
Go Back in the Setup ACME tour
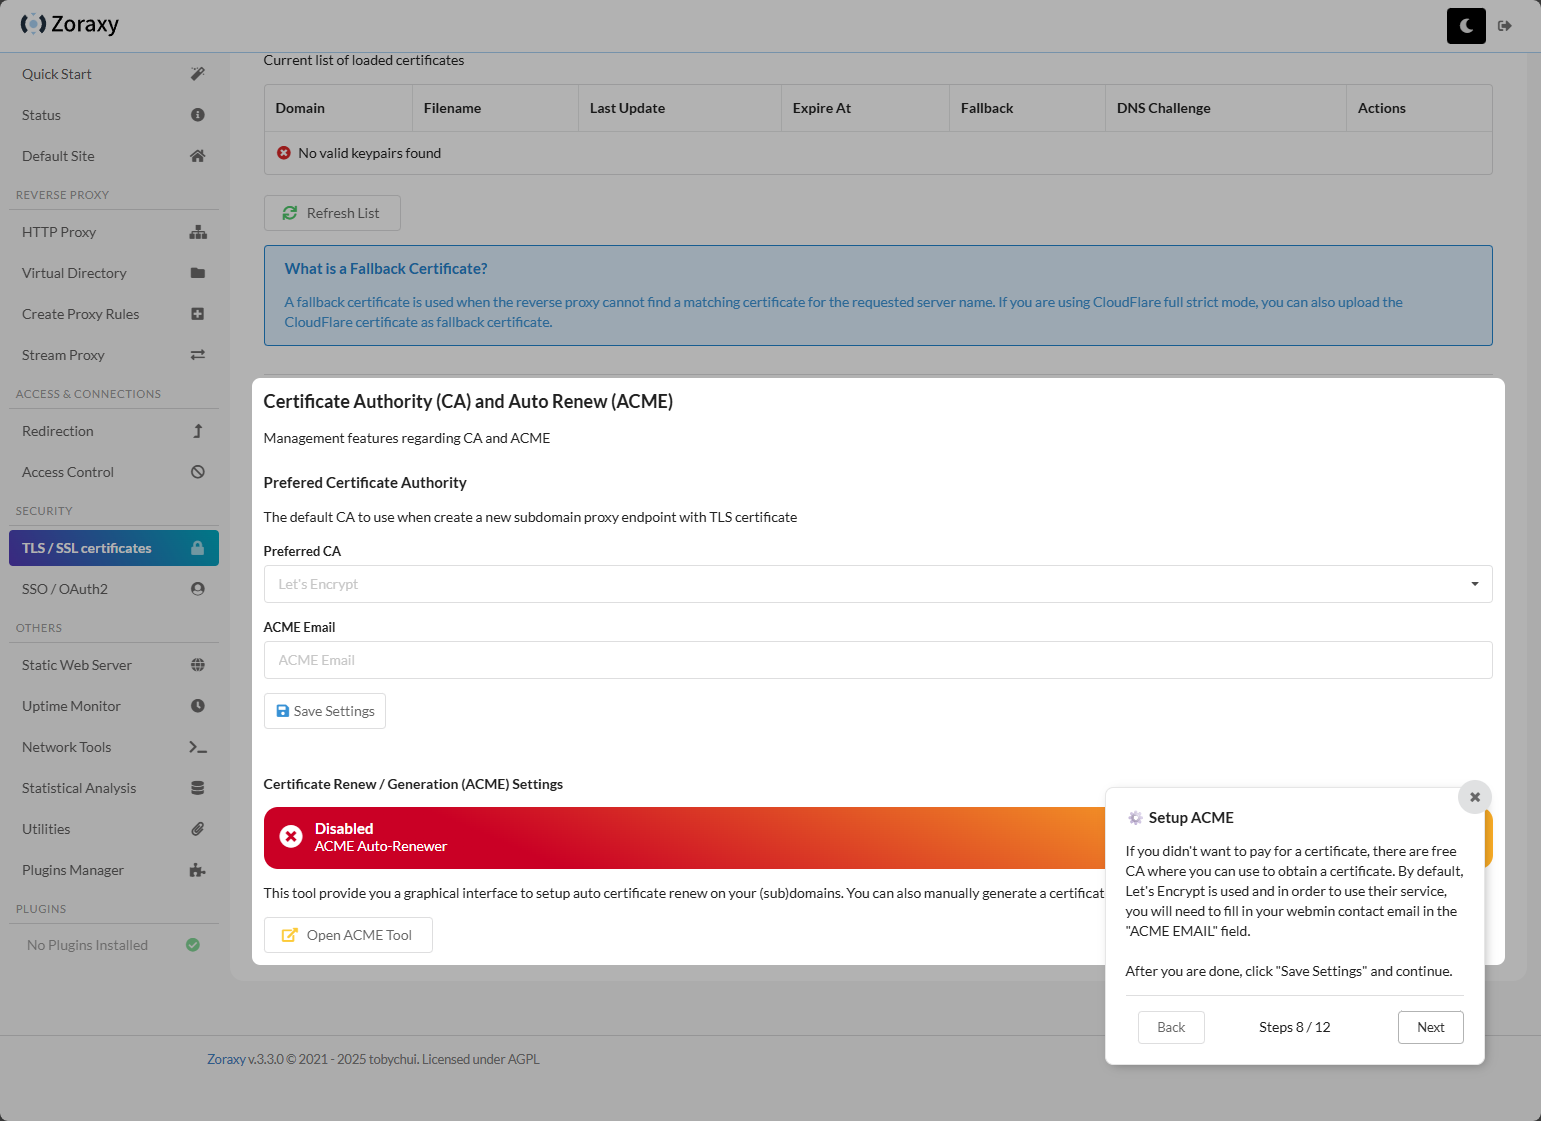[1171, 1027]
